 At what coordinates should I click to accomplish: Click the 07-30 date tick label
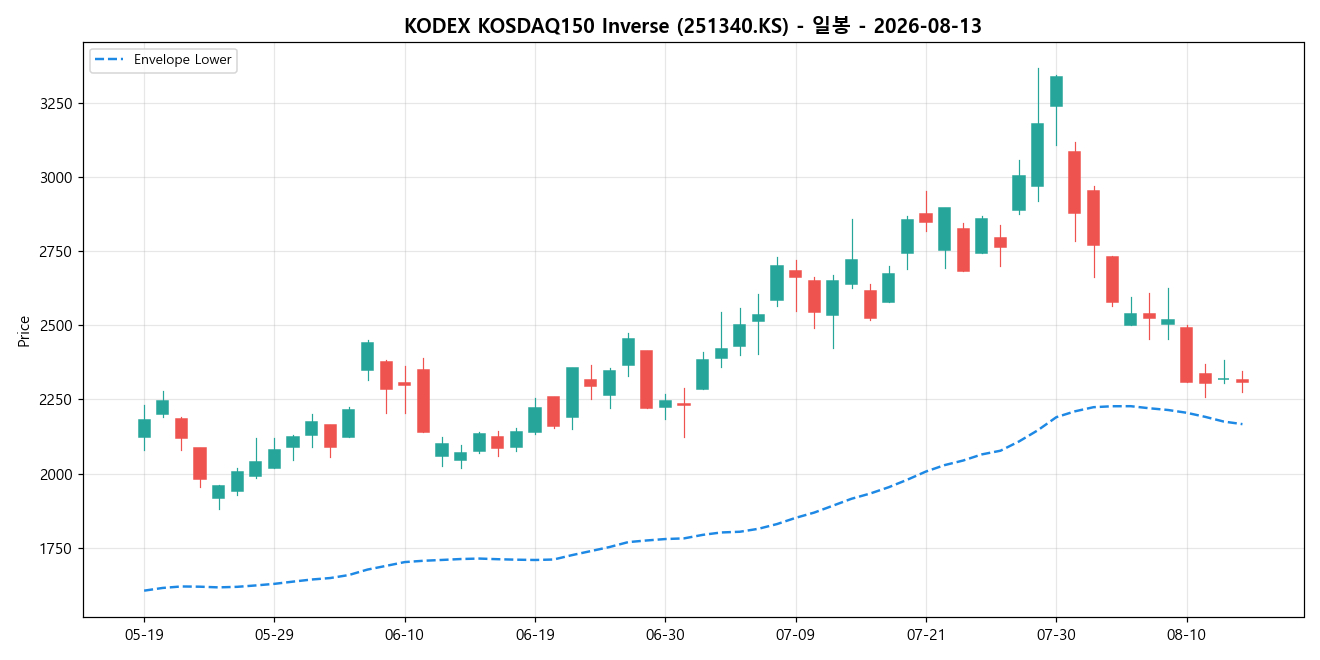coord(1056,636)
